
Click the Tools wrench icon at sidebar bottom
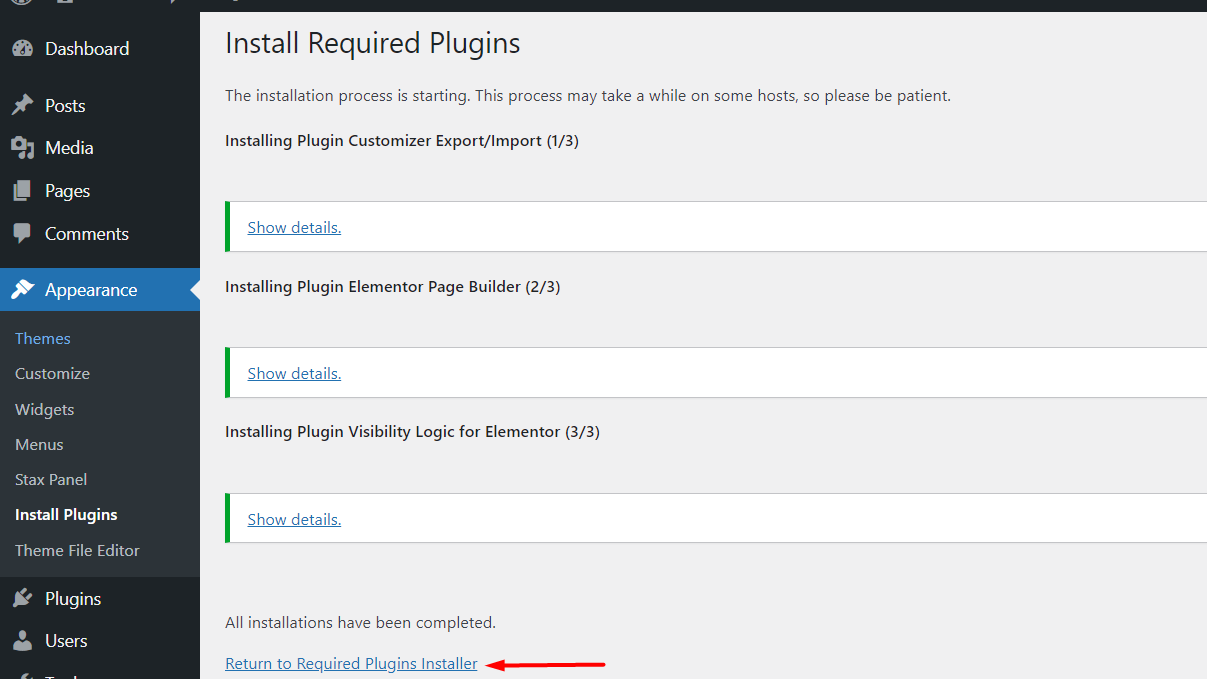point(22,675)
